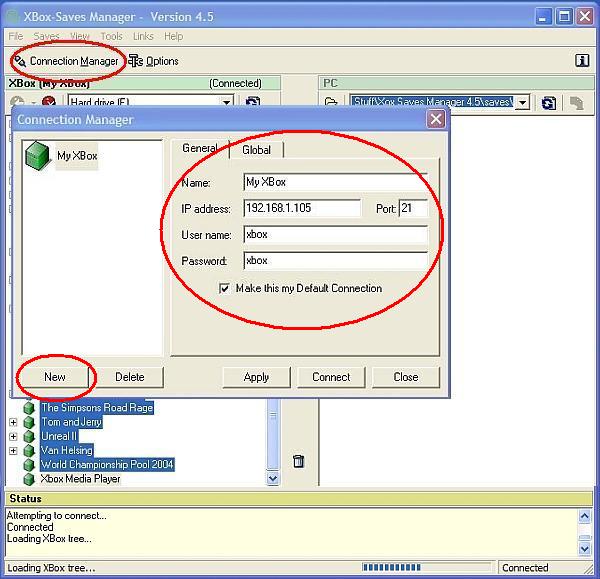Open the Hard drive (E) dropdown
Image resolution: width=600 pixels, height=579 pixels.
(227, 101)
